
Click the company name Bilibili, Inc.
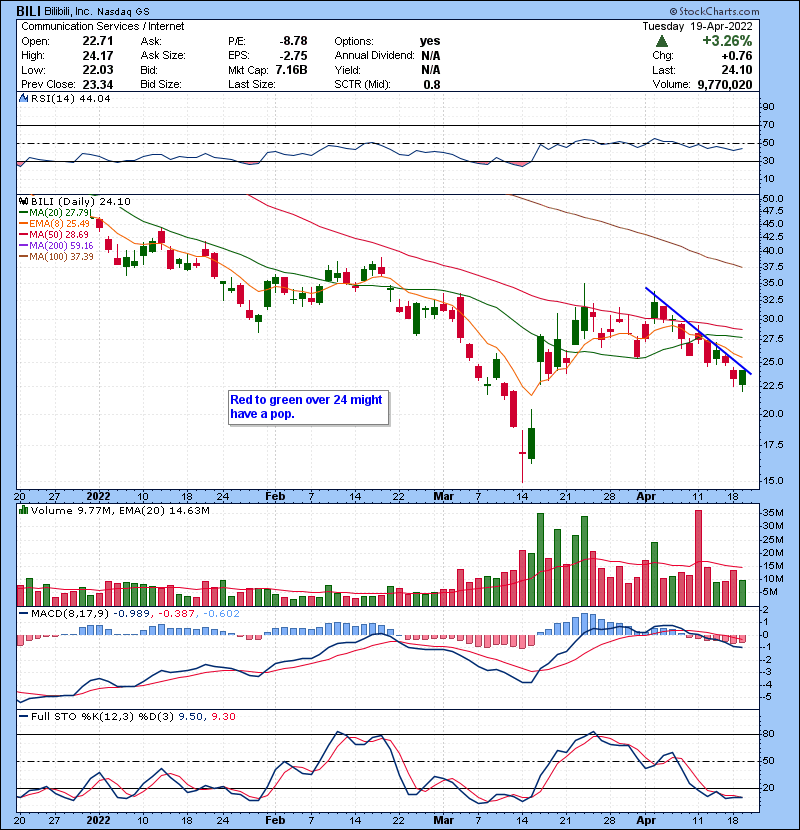[x=66, y=11]
